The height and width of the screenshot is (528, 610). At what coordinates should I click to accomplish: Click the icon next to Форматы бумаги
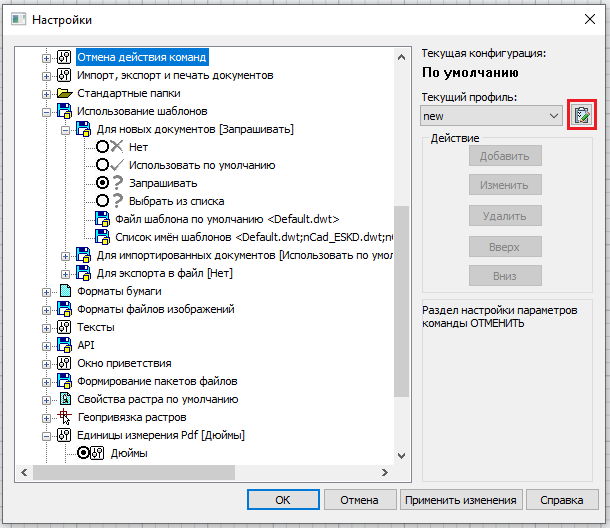65,291
